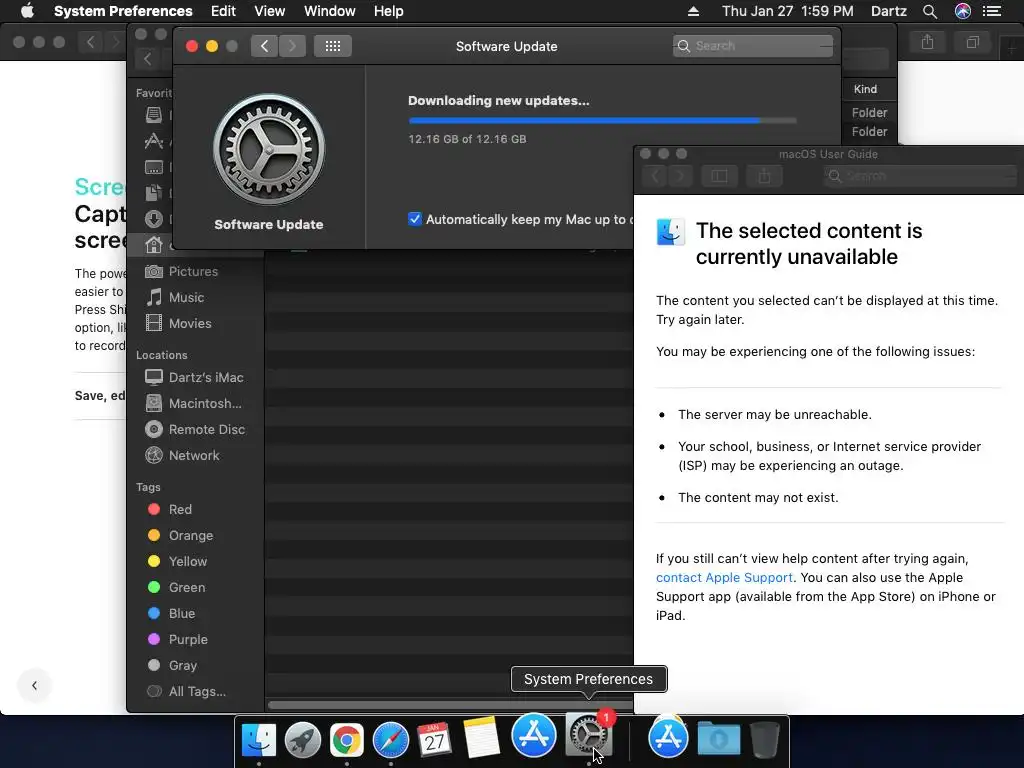The width and height of the screenshot is (1024, 768).
Task: Open the Help menu
Action: pos(389,11)
